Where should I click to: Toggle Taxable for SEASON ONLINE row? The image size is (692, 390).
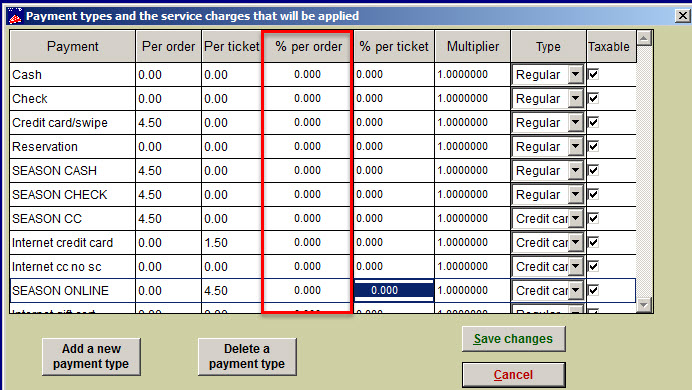(x=594, y=290)
